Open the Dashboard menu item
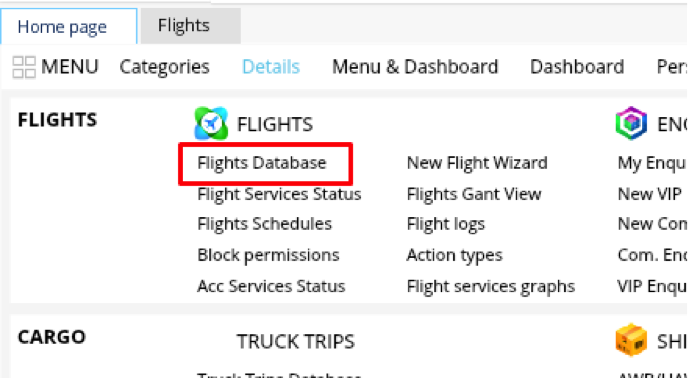688x379 pixels. 577,67
